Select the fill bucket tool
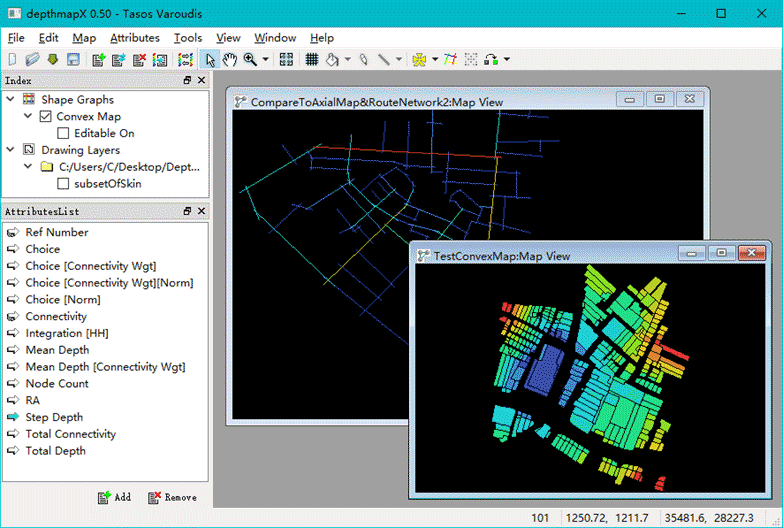Screen dimensions: 783x528 332,60
